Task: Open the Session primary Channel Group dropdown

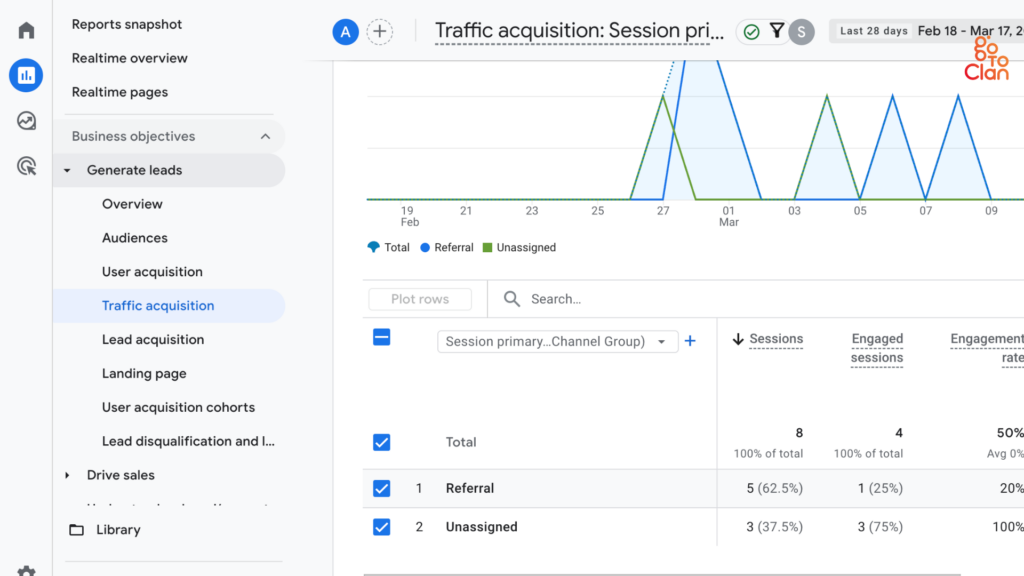Action: (x=557, y=341)
